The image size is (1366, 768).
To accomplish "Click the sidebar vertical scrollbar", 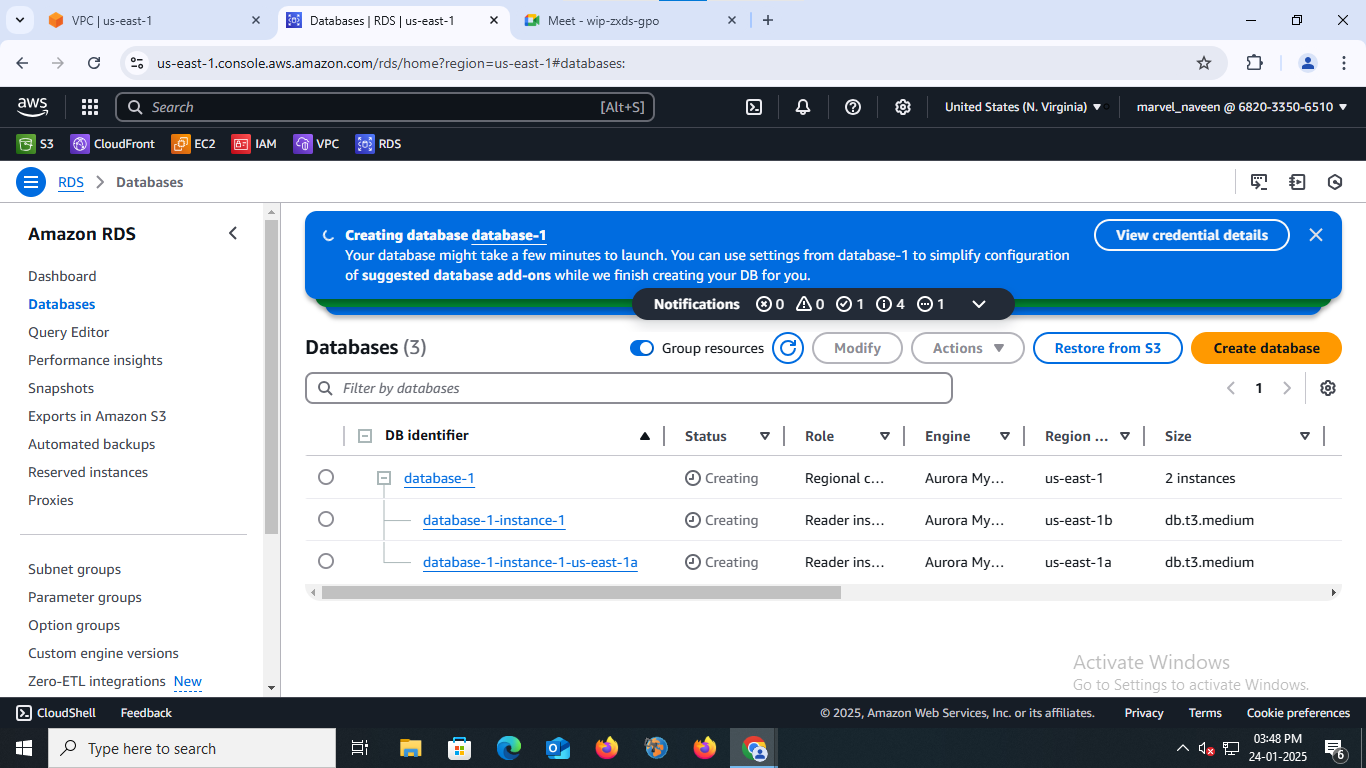I will [x=271, y=377].
